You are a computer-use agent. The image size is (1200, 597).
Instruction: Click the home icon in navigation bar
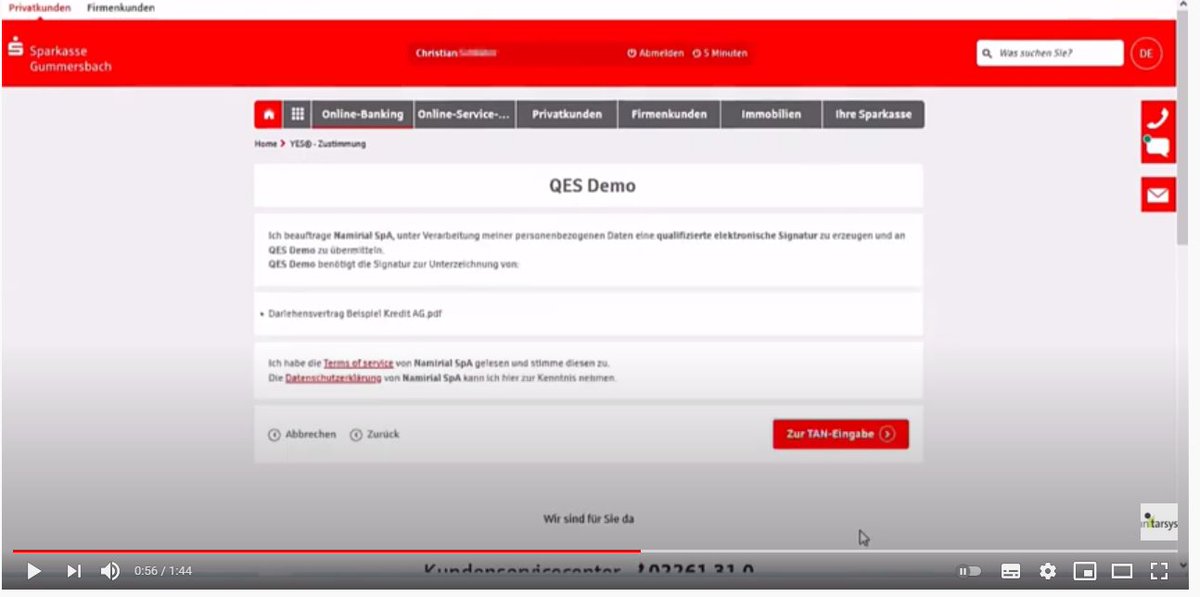[x=268, y=114]
